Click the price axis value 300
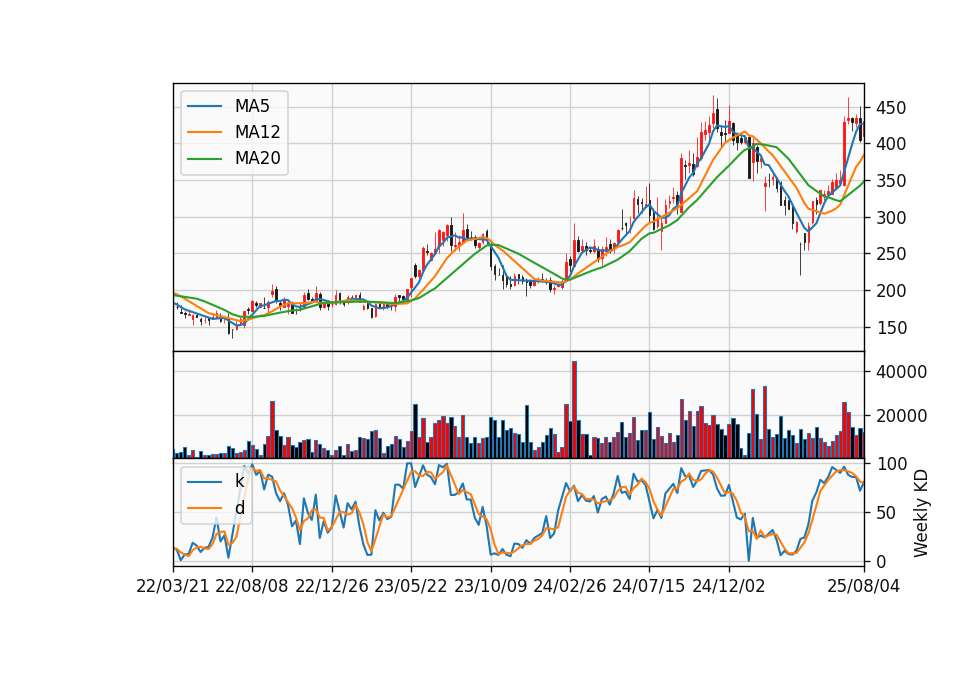The image size is (960, 690). (x=891, y=218)
